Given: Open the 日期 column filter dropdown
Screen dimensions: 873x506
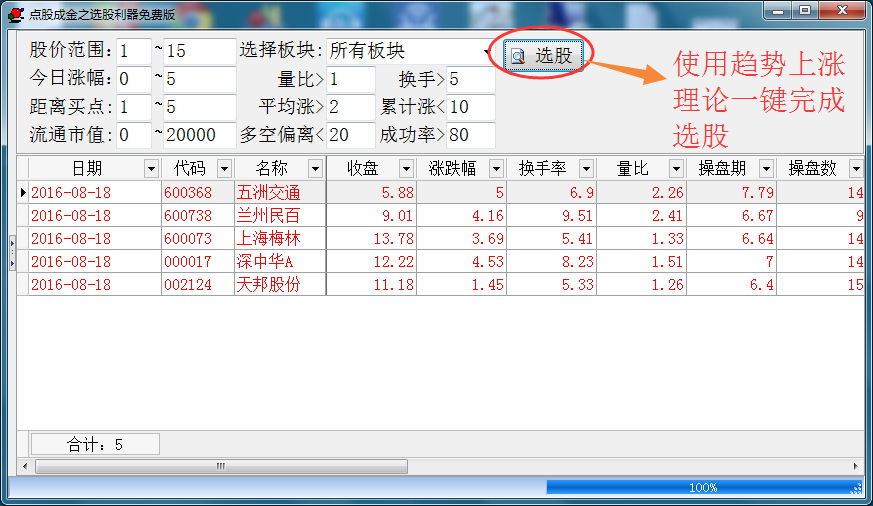Looking at the screenshot, I should coord(151,169).
